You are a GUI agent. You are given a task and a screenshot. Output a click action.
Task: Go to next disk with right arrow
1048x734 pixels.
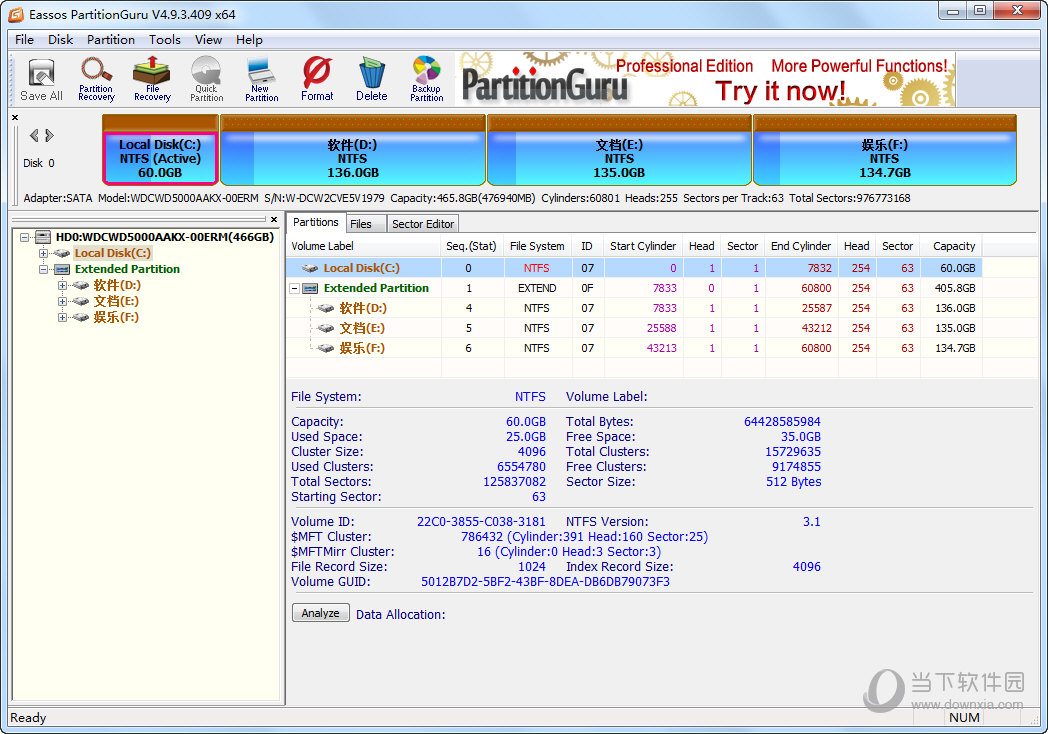pos(49,136)
